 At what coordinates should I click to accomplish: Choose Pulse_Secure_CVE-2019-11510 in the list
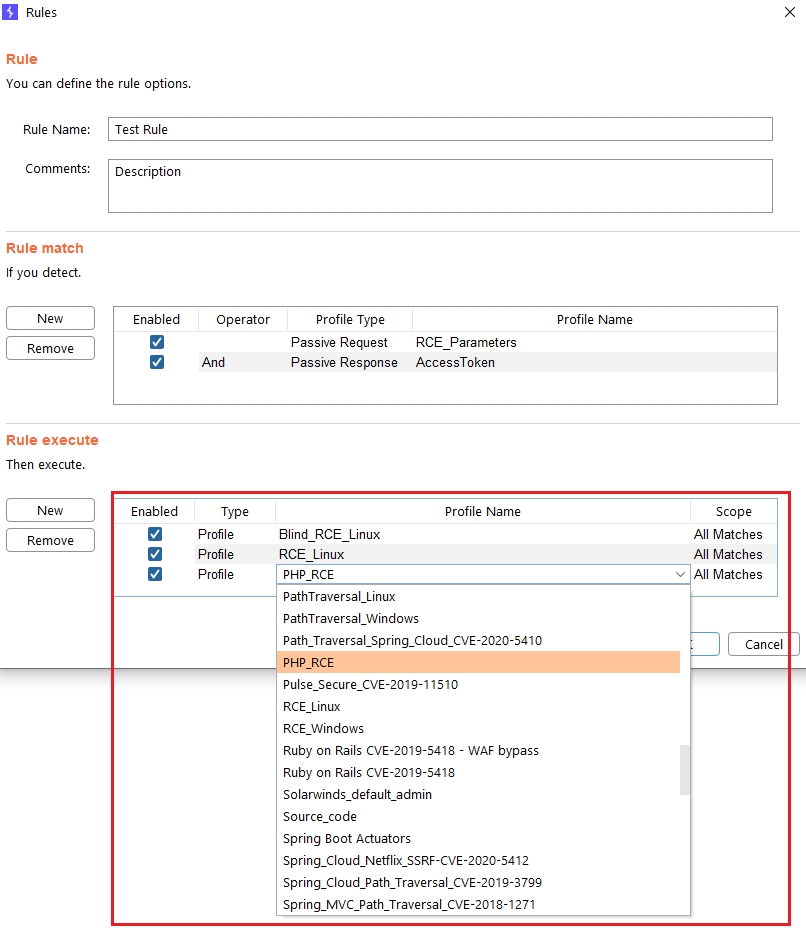pyautogui.click(x=370, y=685)
